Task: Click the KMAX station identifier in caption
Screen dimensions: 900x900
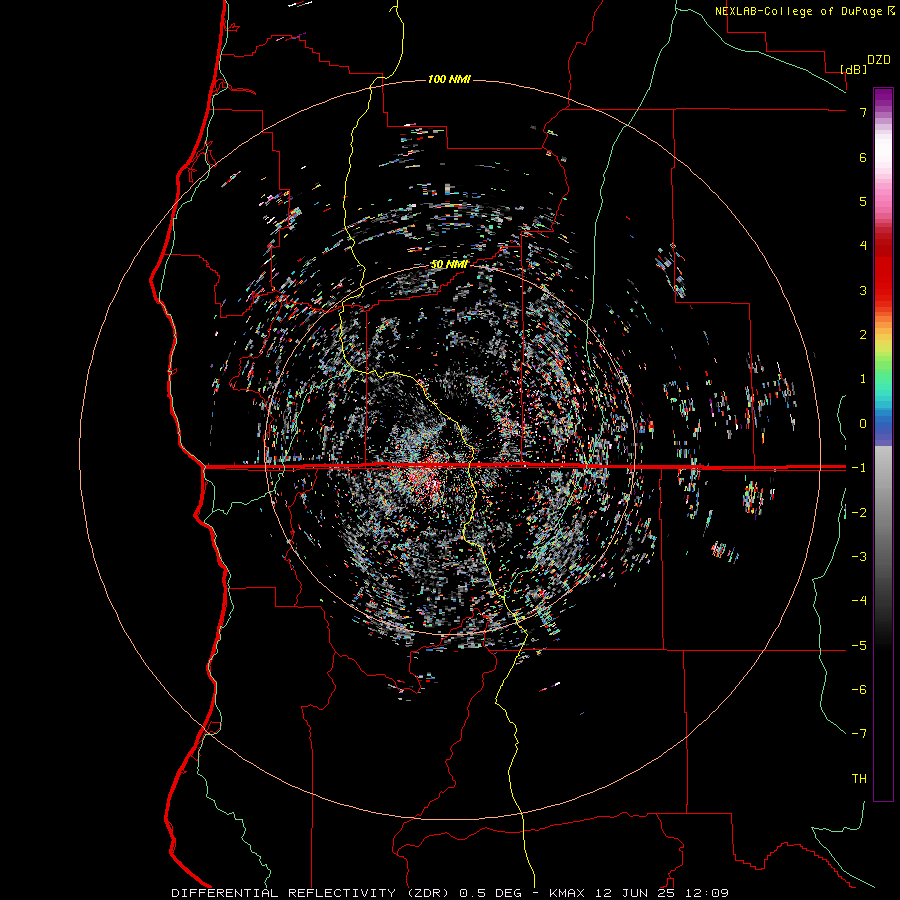Action: click(x=567, y=893)
